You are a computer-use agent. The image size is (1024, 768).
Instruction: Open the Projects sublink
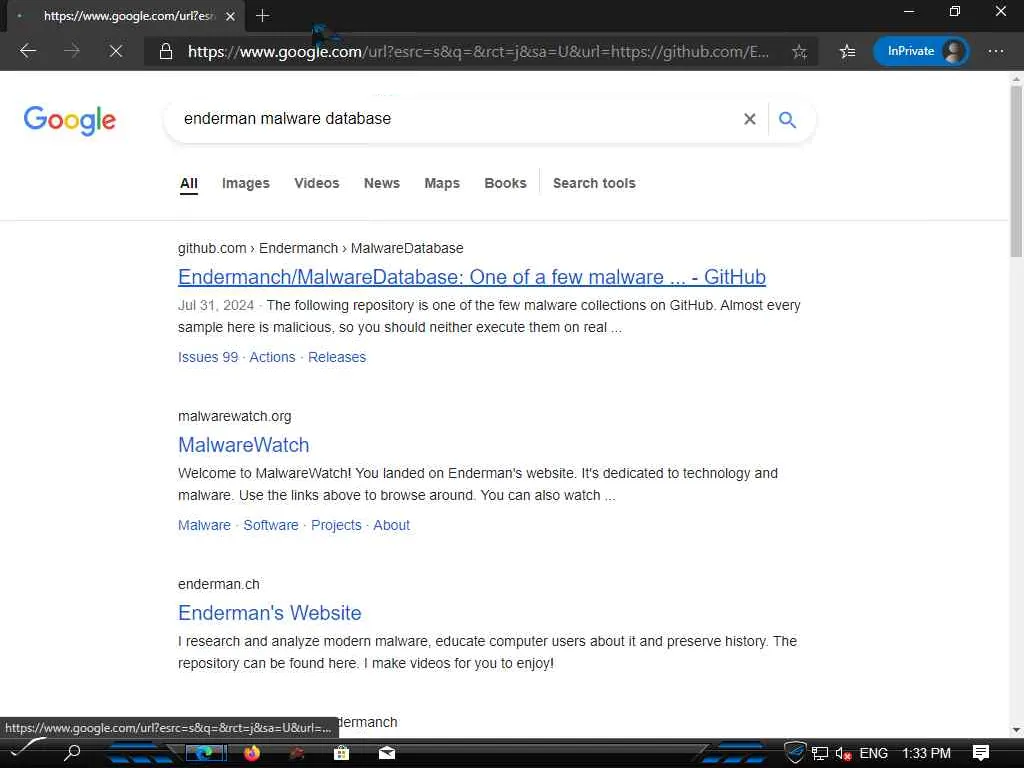pos(336,525)
